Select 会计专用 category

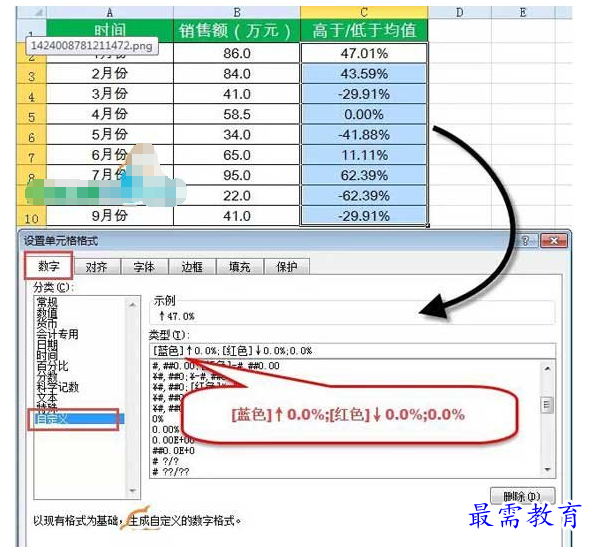click(57, 334)
